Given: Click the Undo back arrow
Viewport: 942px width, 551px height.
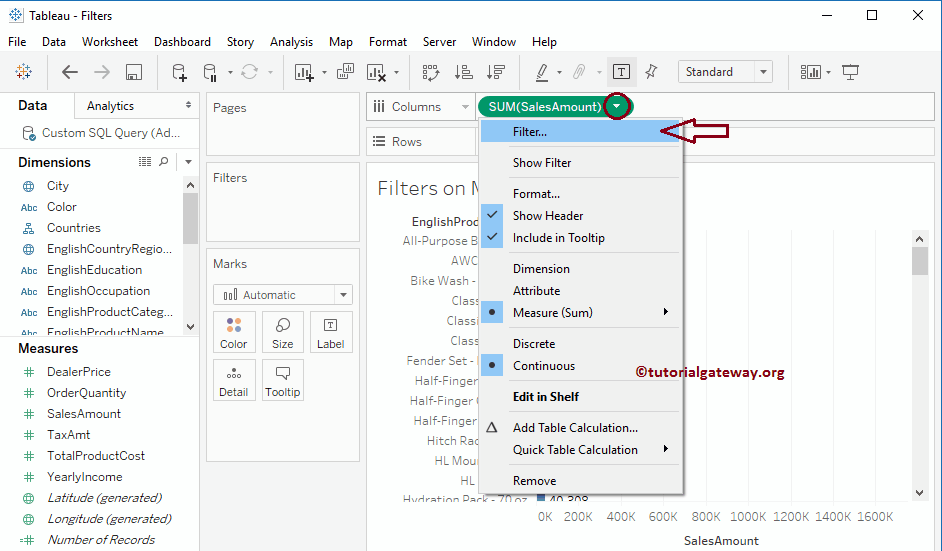Looking at the screenshot, I should coord(70,72).
